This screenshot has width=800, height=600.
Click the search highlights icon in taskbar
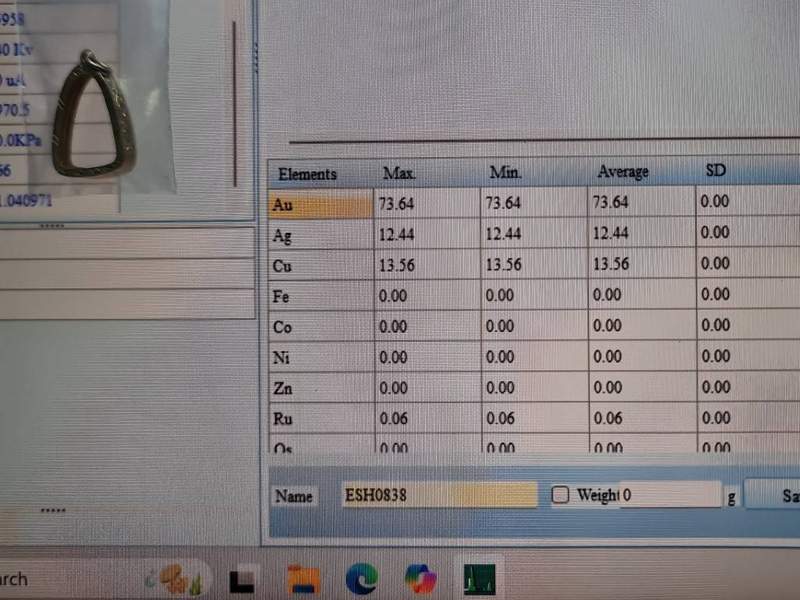(x=179, y=579)
